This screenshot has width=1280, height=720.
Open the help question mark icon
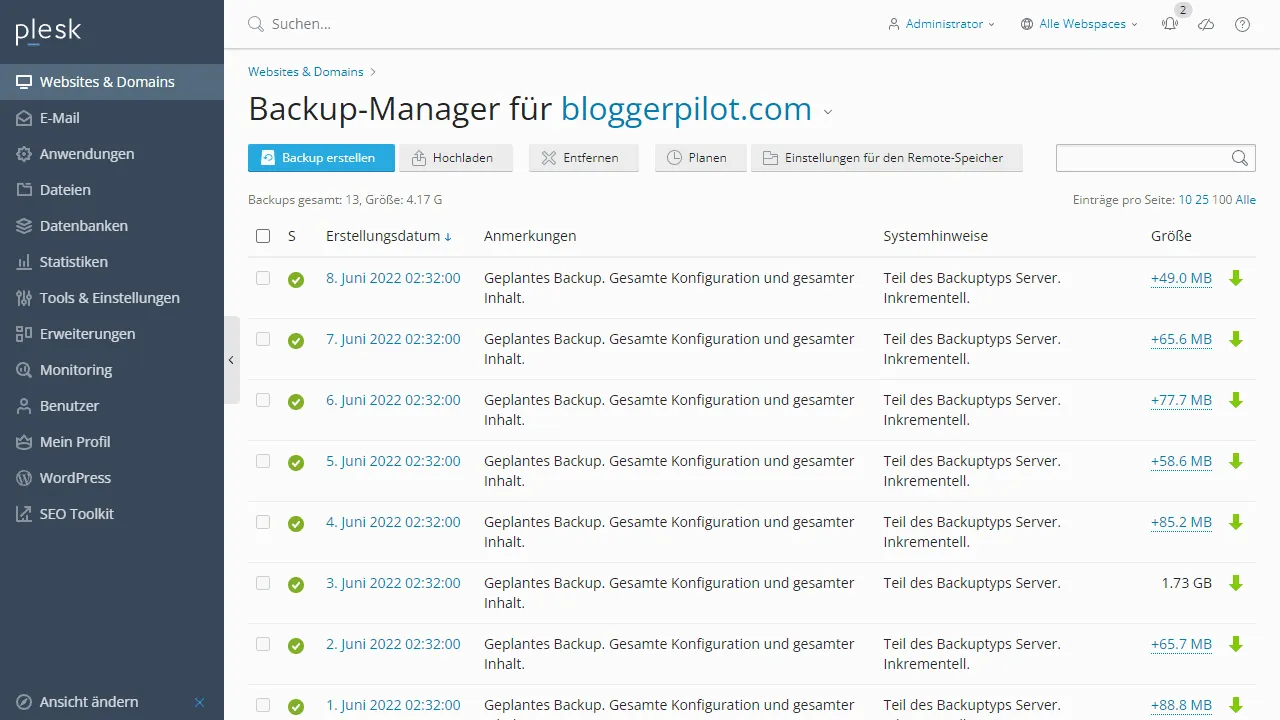click(1242, 24)
